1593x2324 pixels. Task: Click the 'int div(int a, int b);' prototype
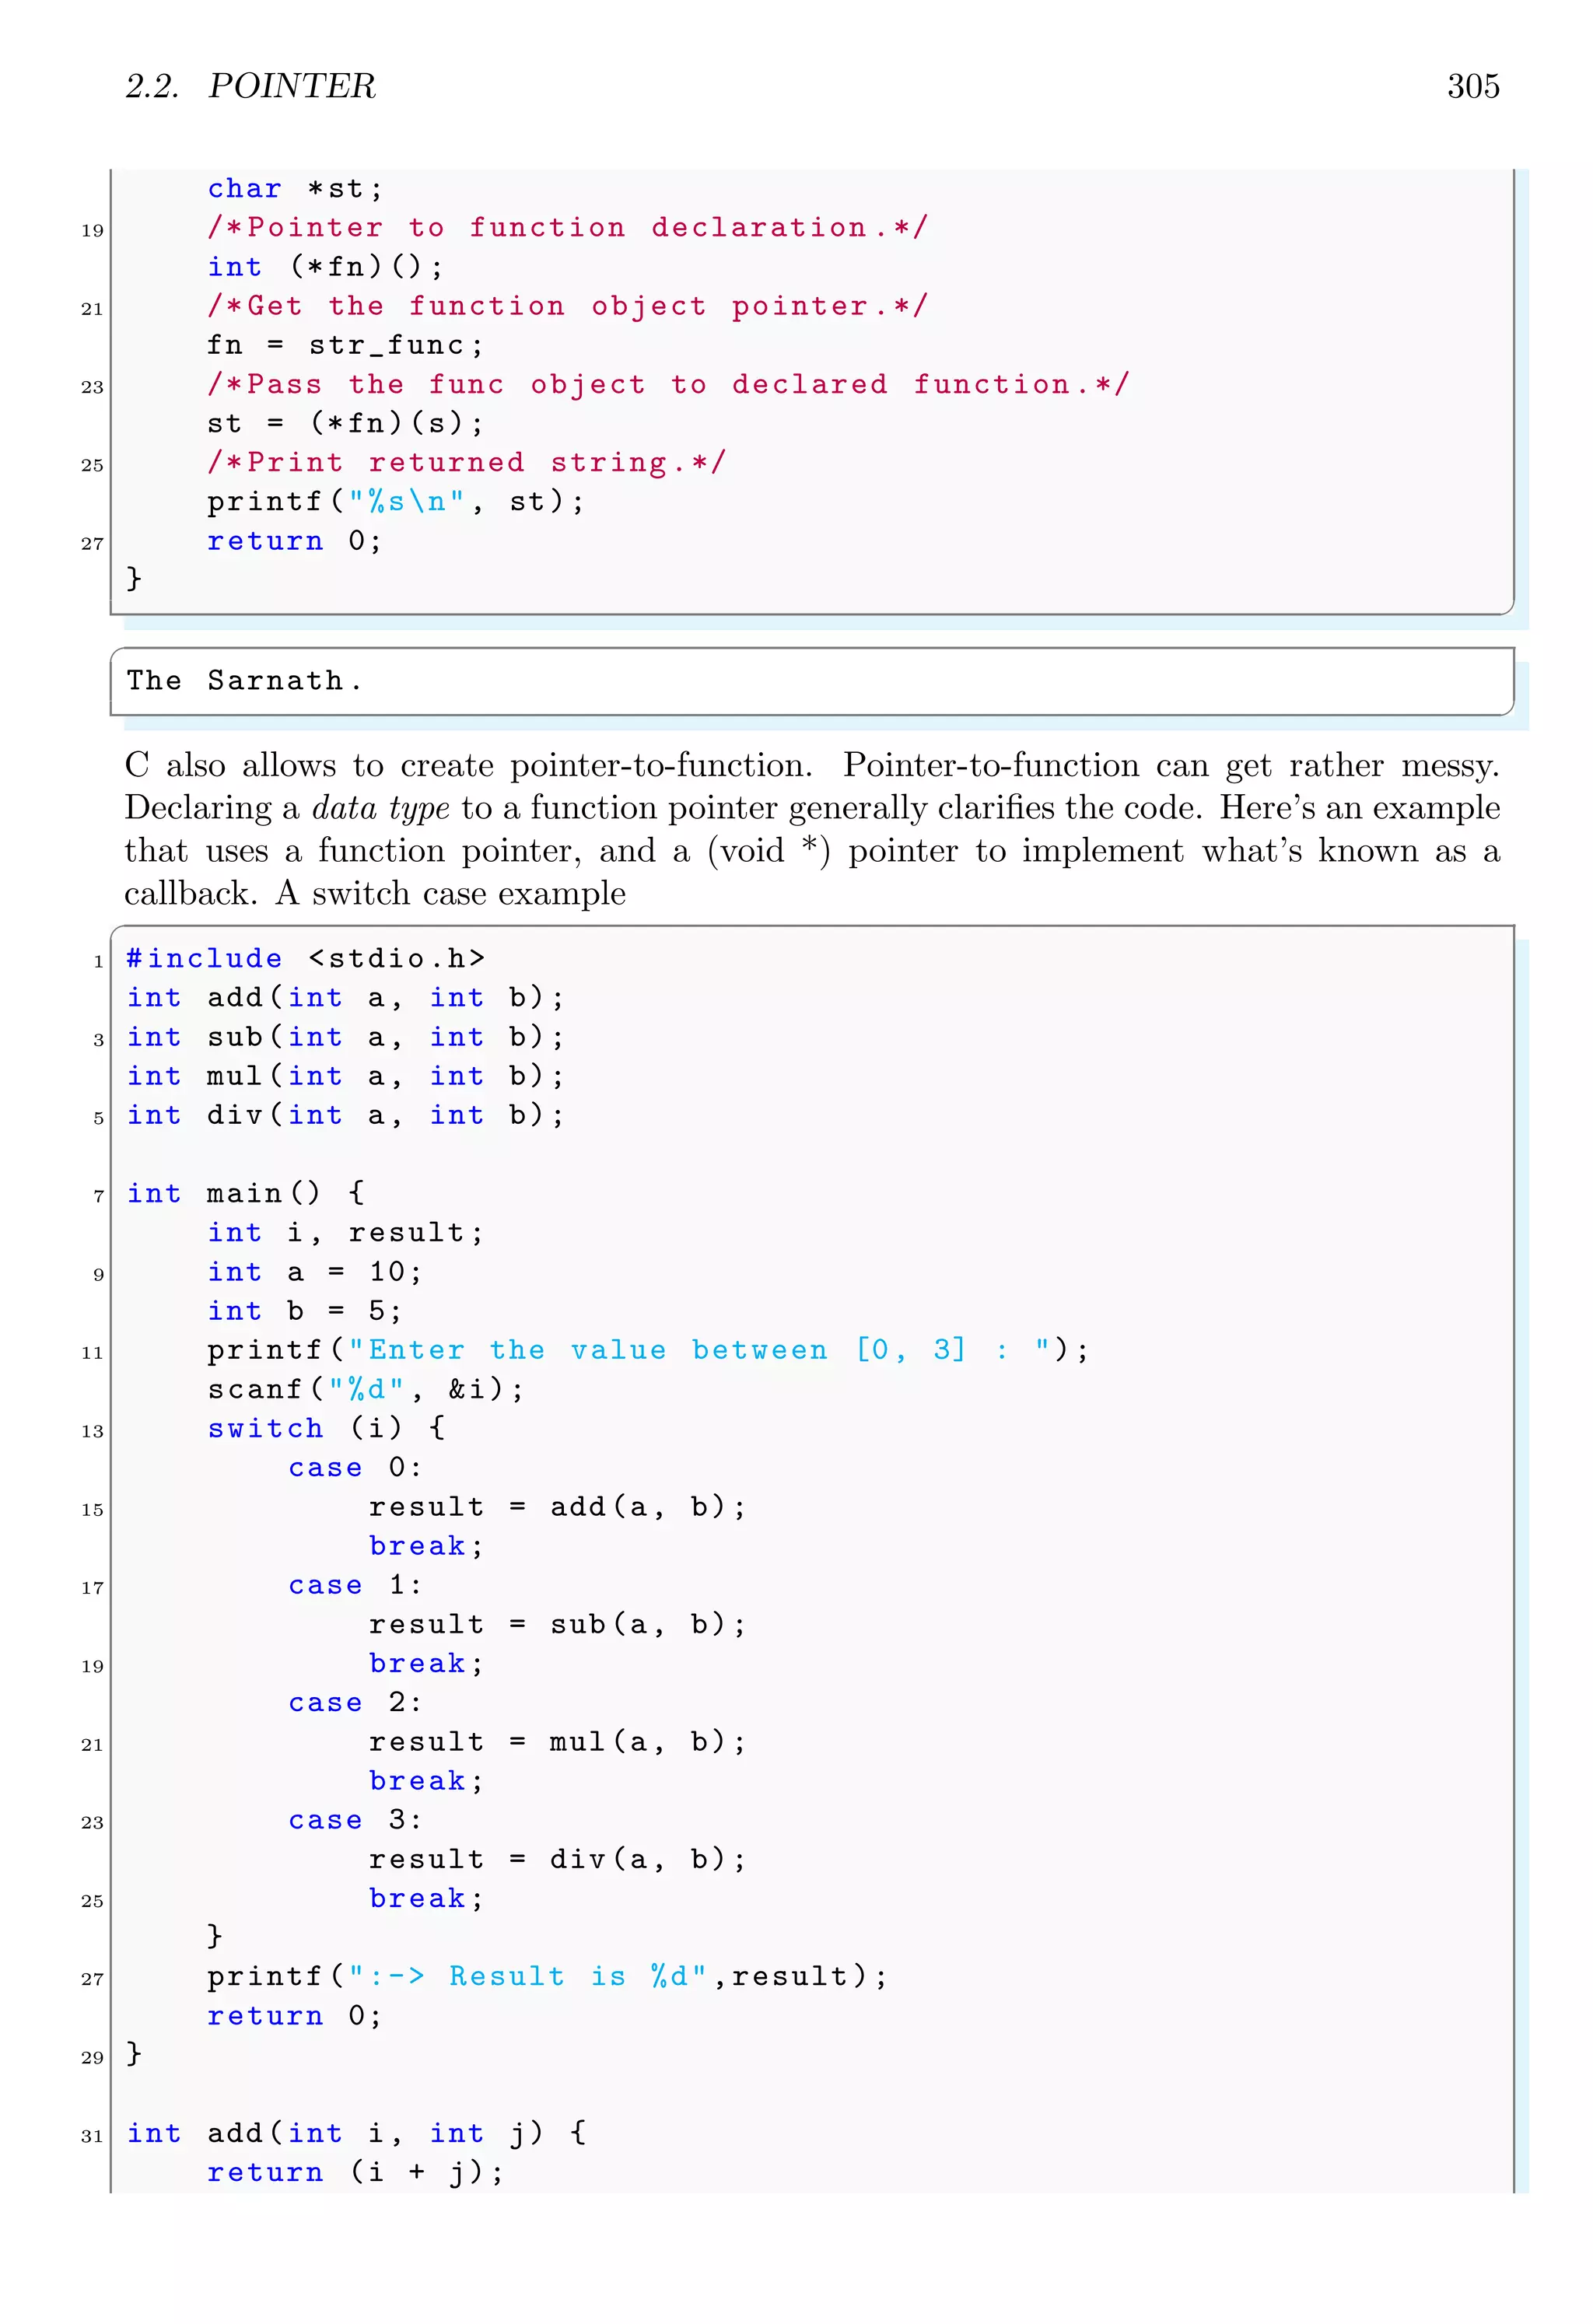tap(345, 1114)
